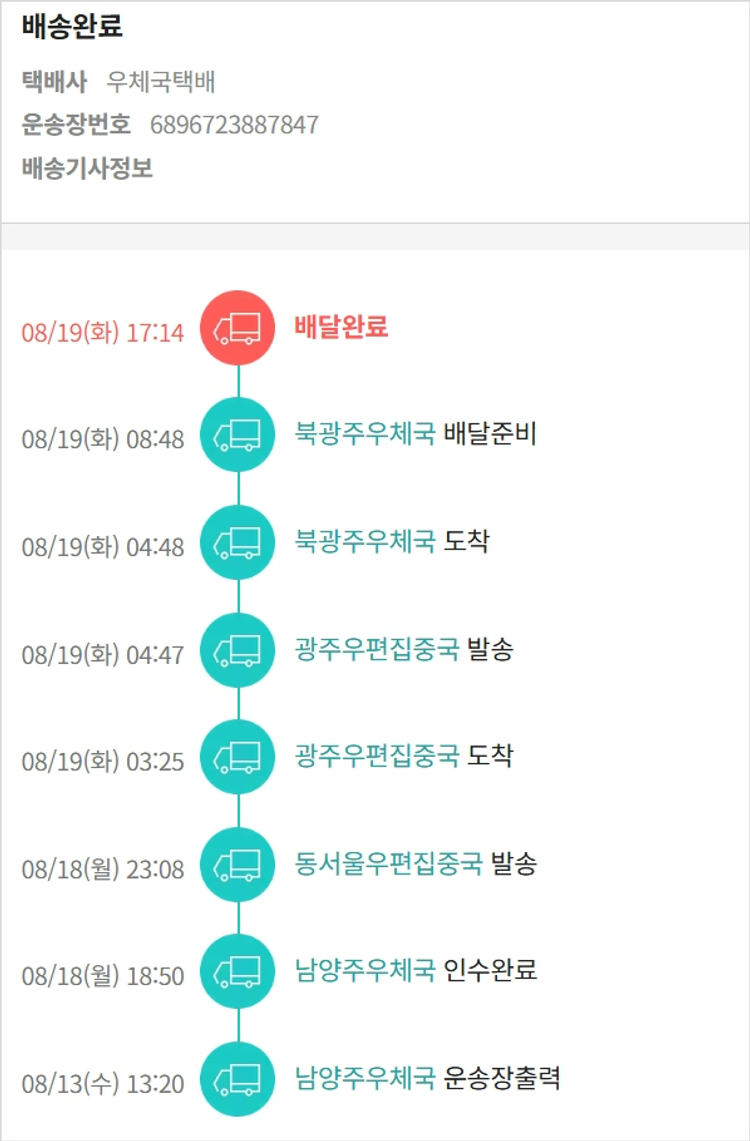The image size is (750, 1141).
Task: Select 남양주우체국 link in the 운송장출력 row
Action: point(365,1078)
